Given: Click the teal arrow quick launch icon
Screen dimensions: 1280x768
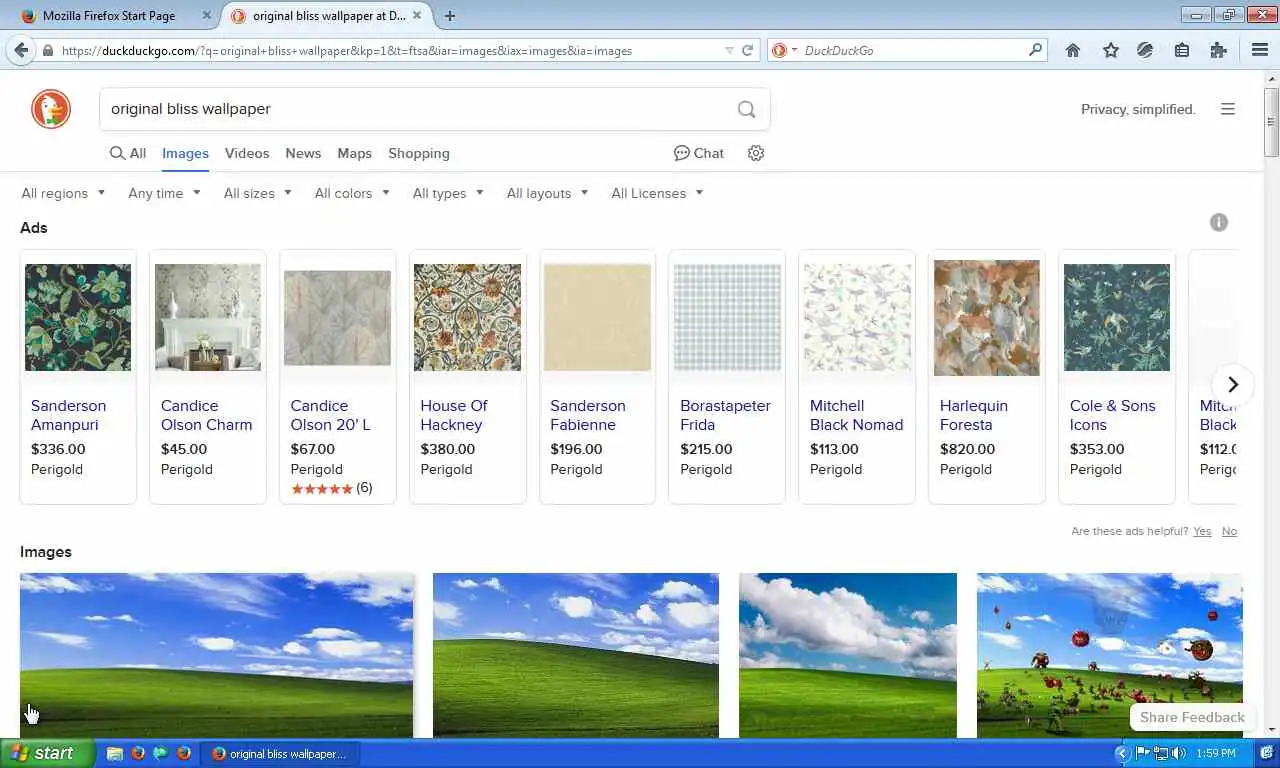Looking at the screenshot, I should [x=161, y=754].
